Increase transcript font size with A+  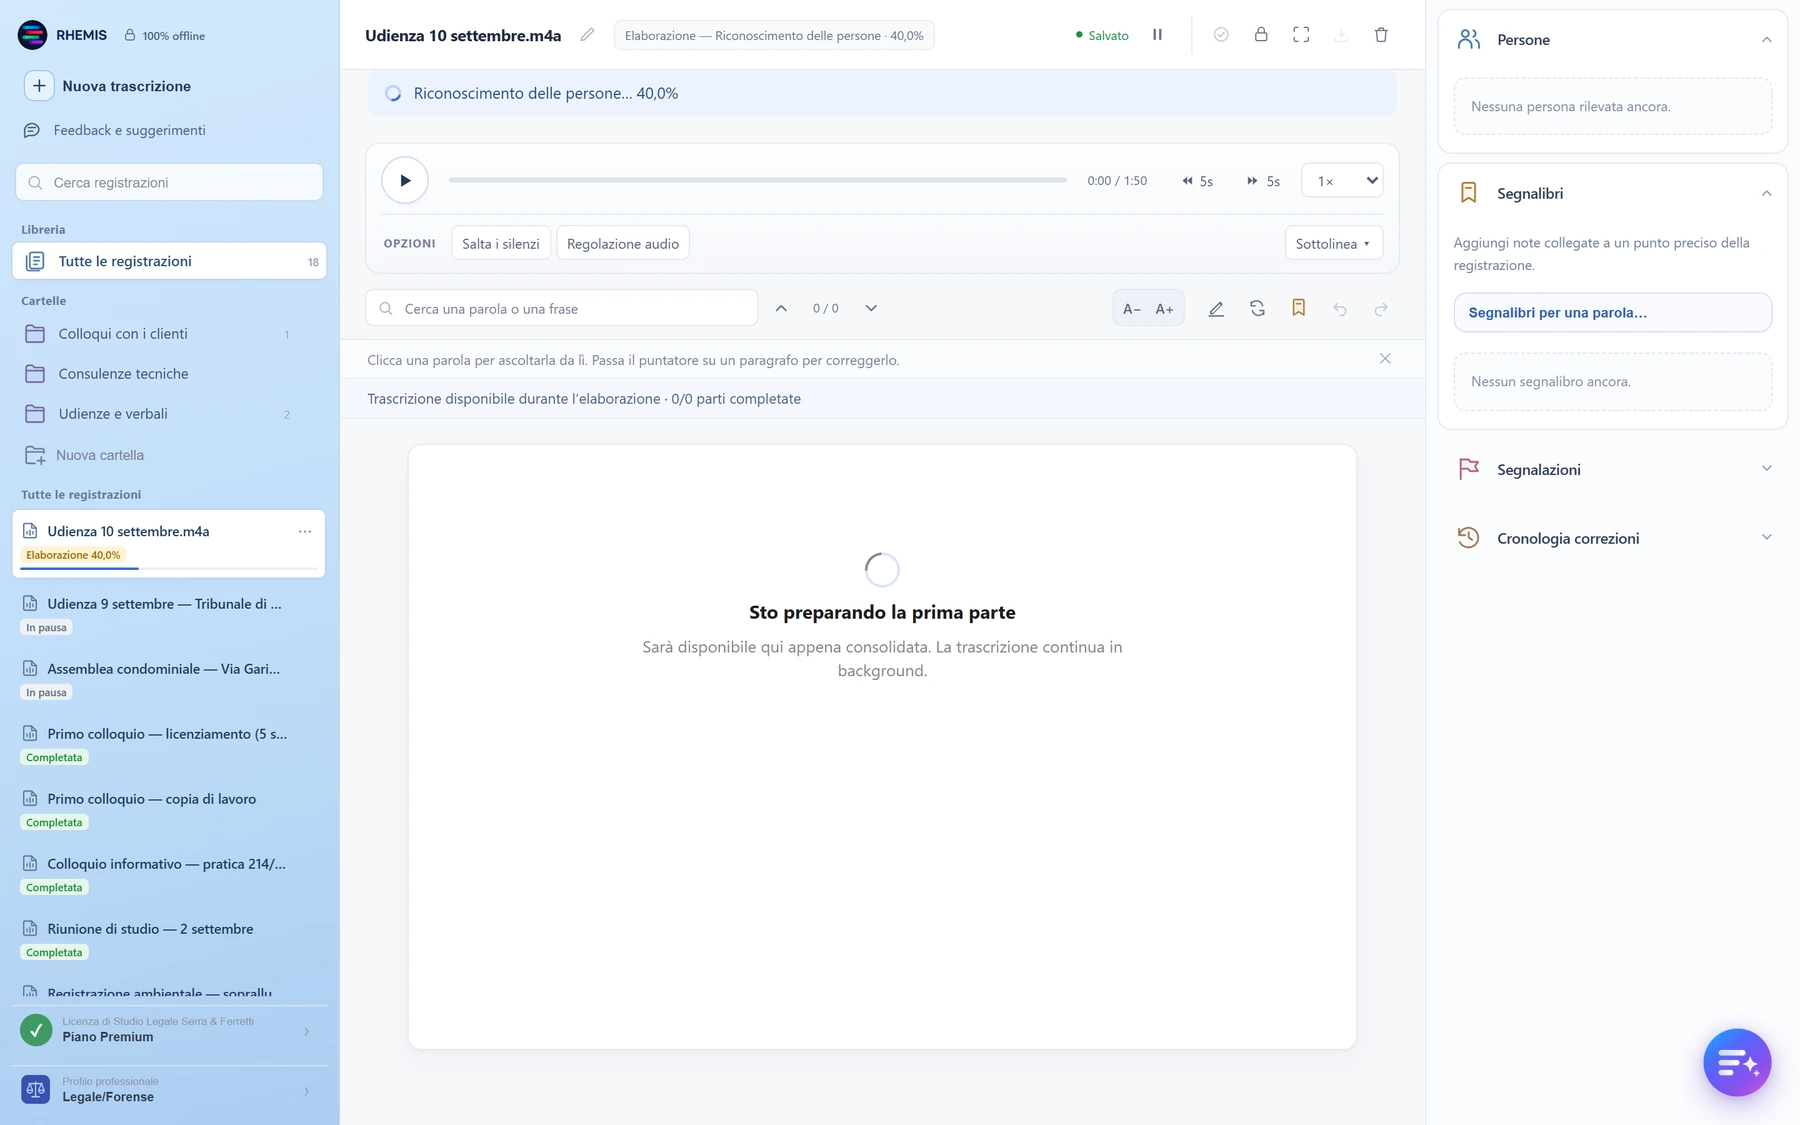coord(1165,309)
